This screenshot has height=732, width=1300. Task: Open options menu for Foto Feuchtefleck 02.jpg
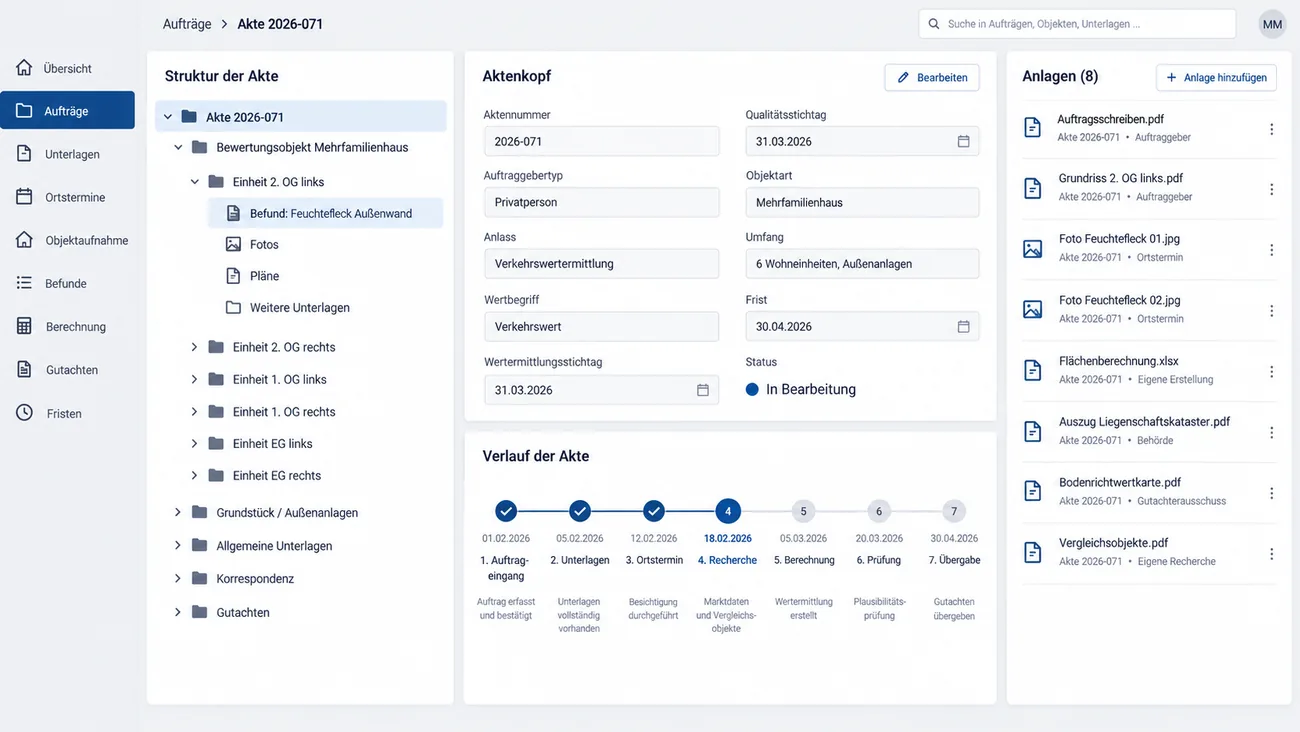[x=1271, y=311]
